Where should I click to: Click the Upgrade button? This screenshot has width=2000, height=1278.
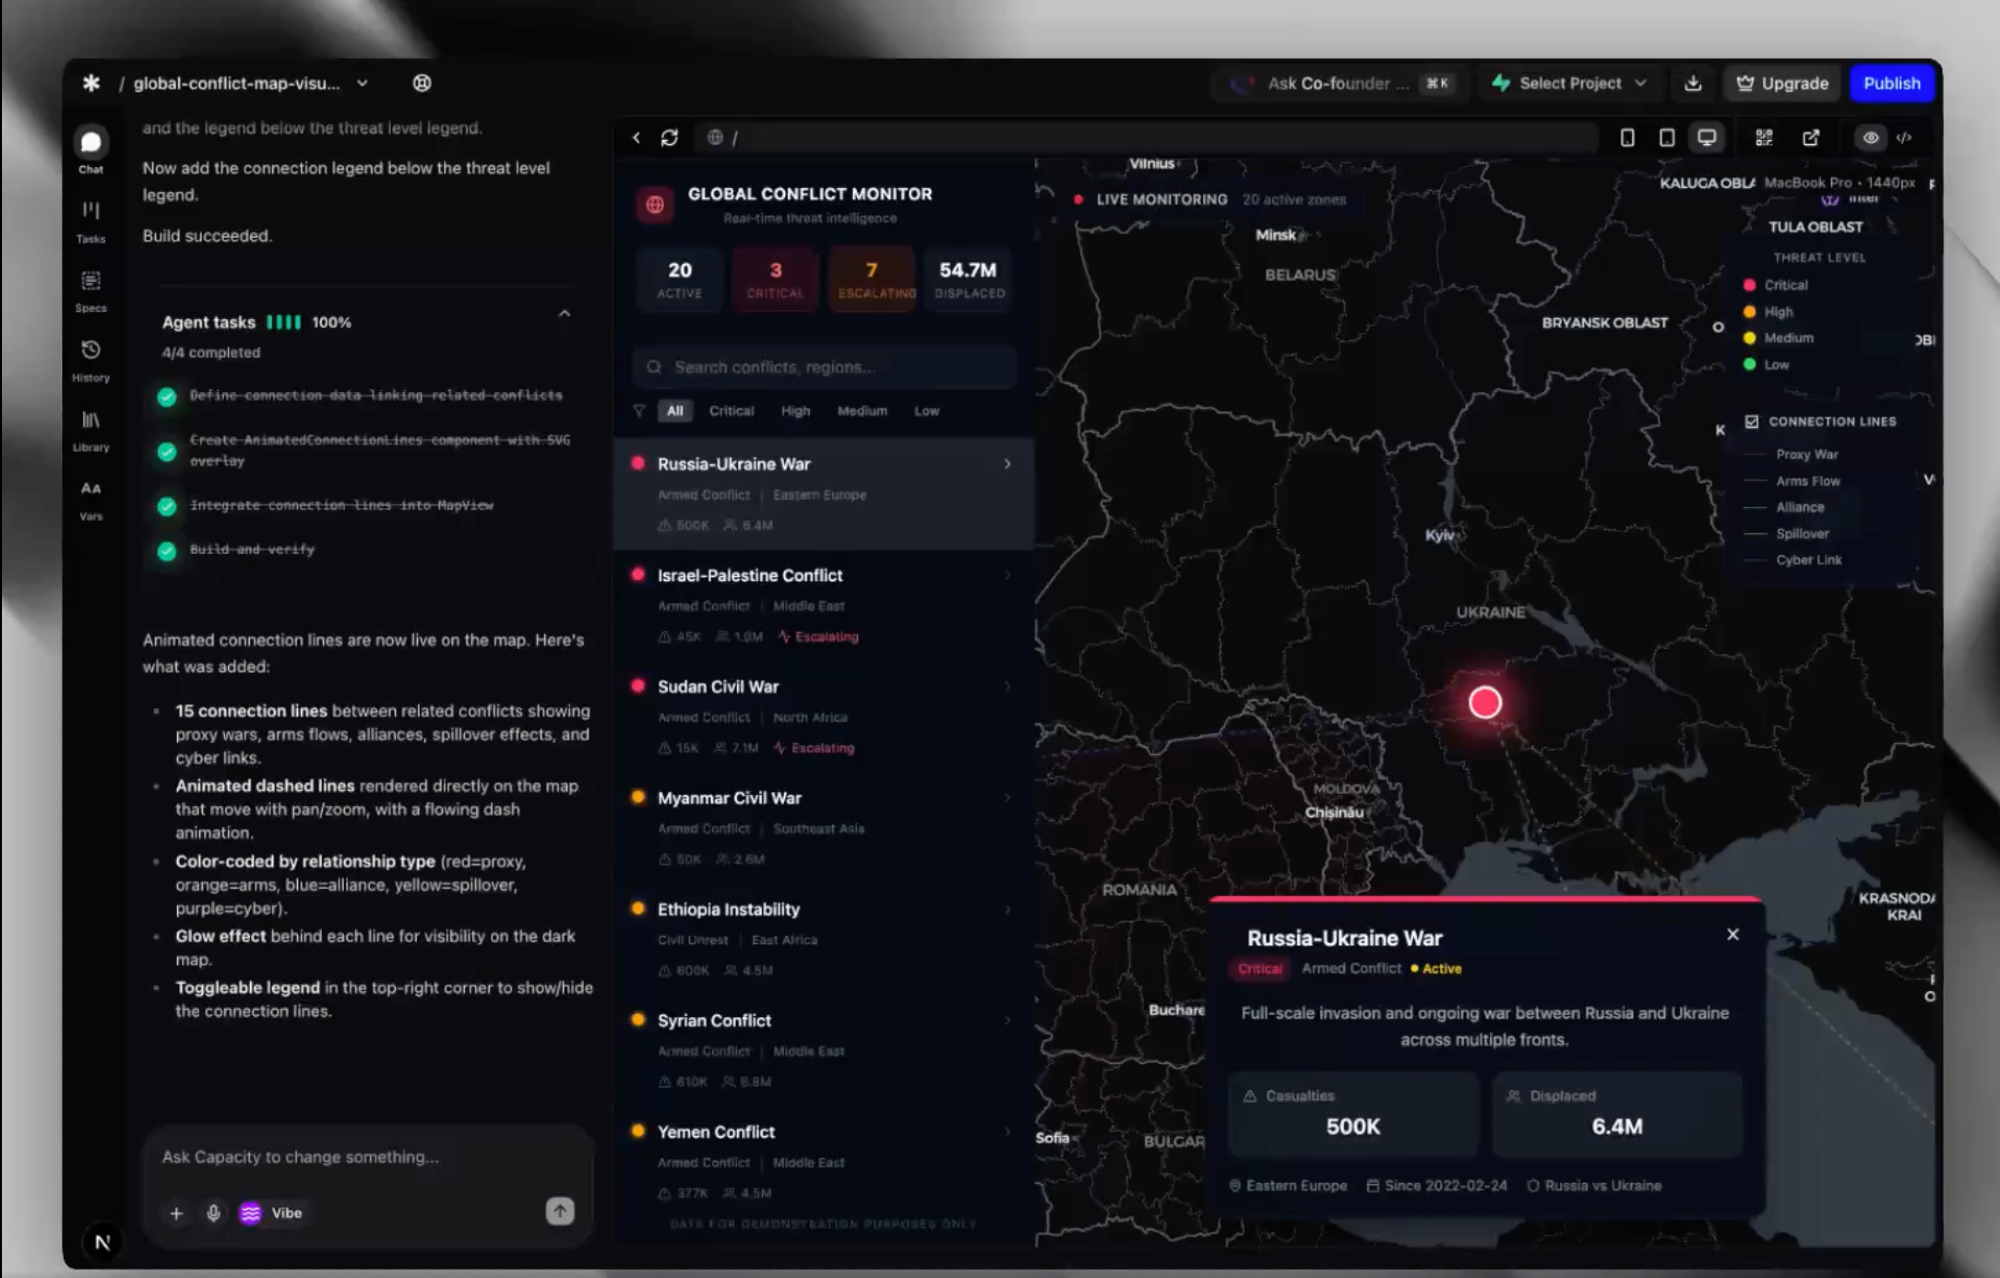pos(1783,84)
